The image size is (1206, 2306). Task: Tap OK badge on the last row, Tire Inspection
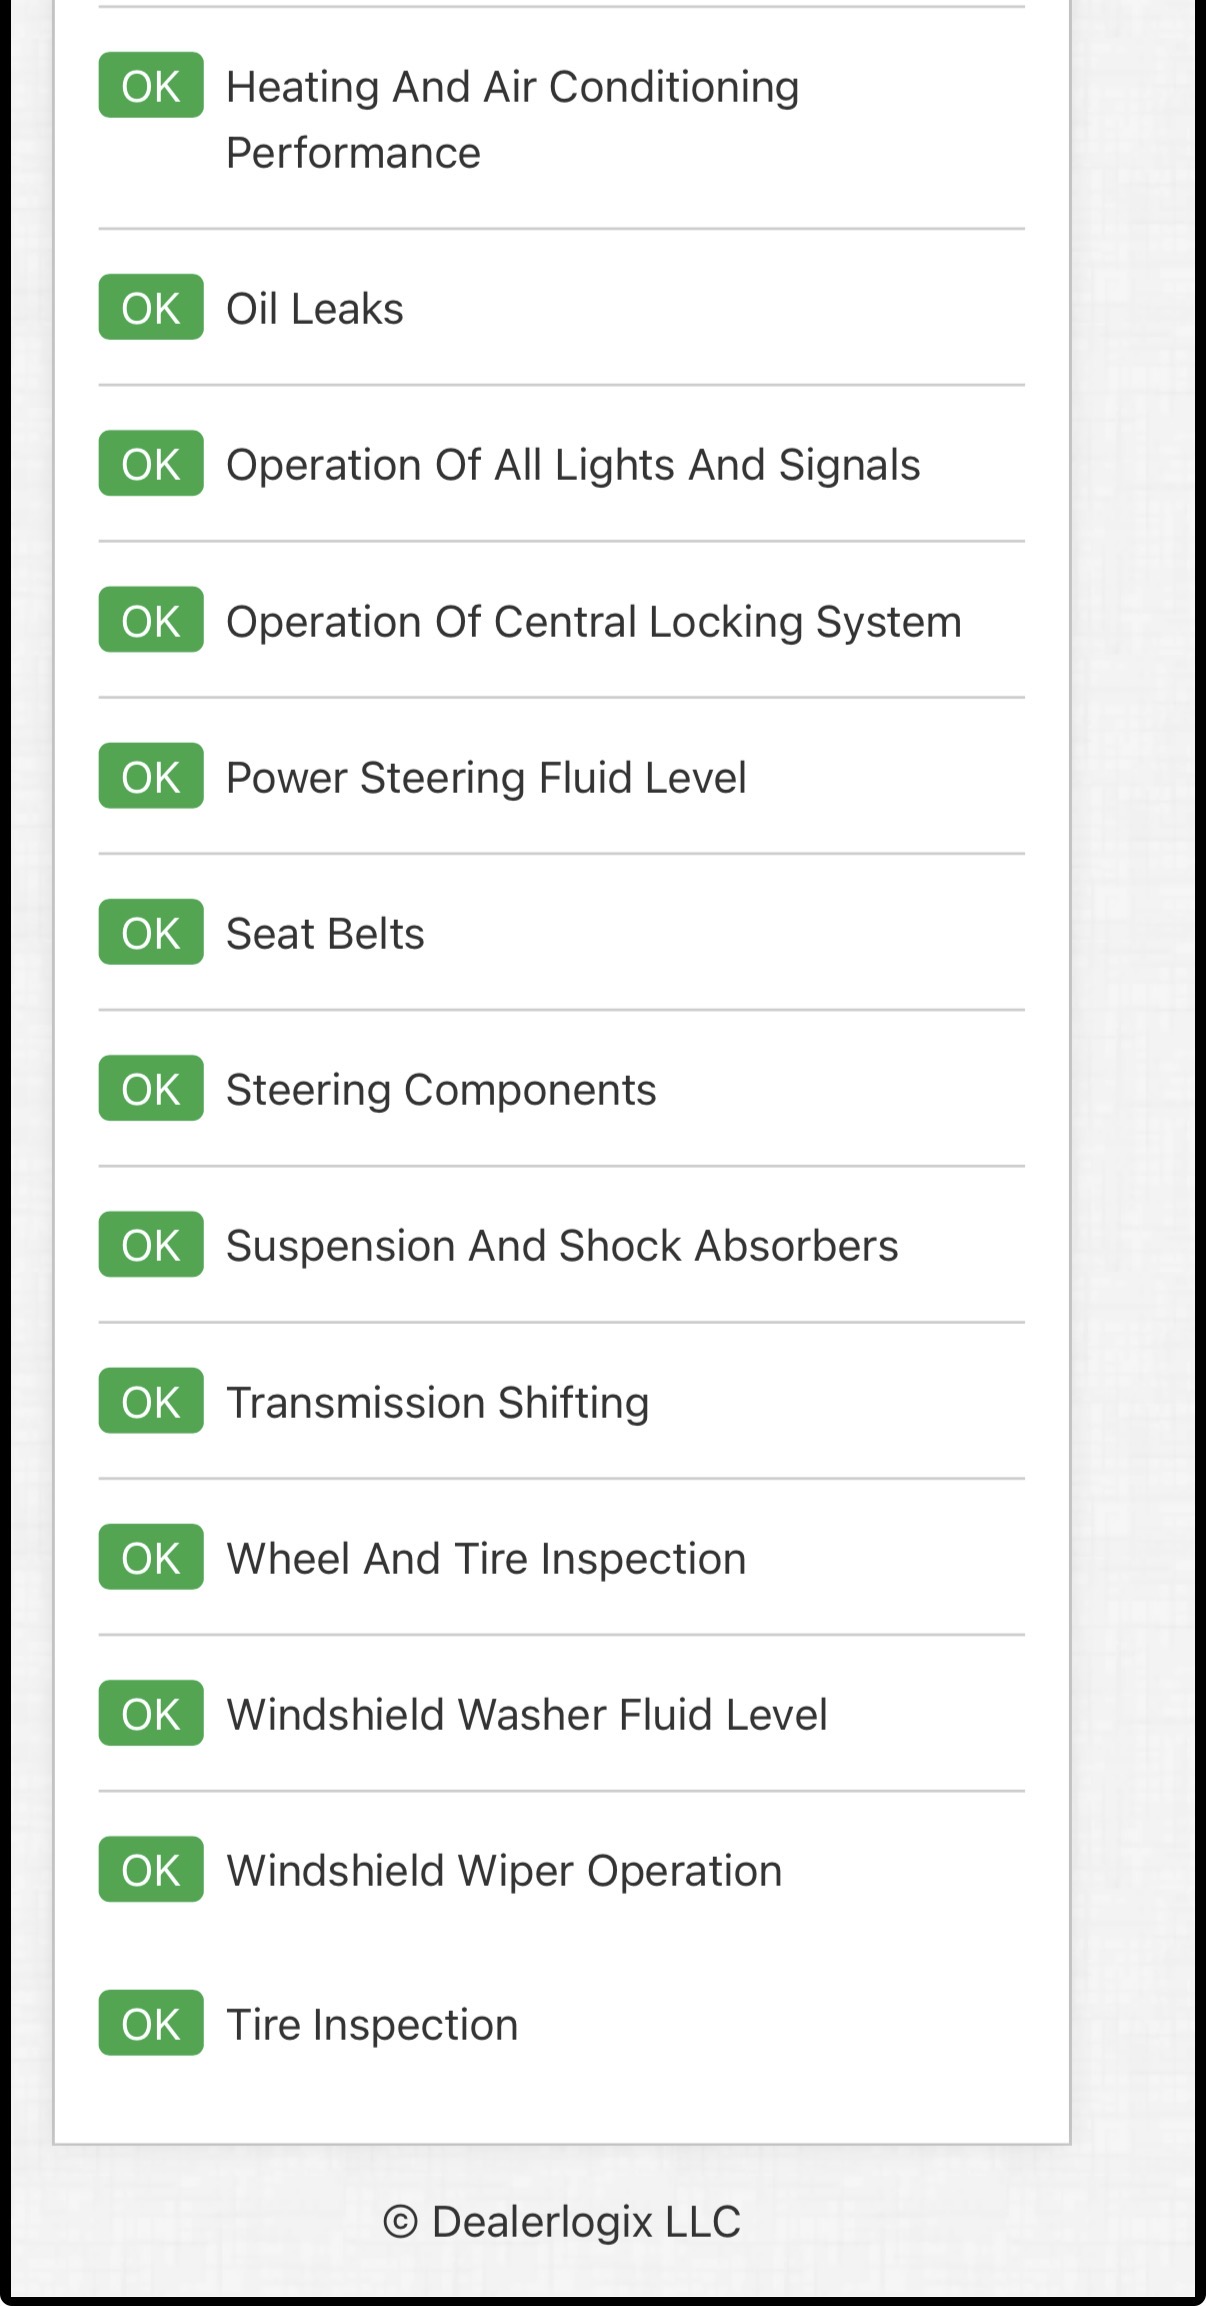[151, 2023]
